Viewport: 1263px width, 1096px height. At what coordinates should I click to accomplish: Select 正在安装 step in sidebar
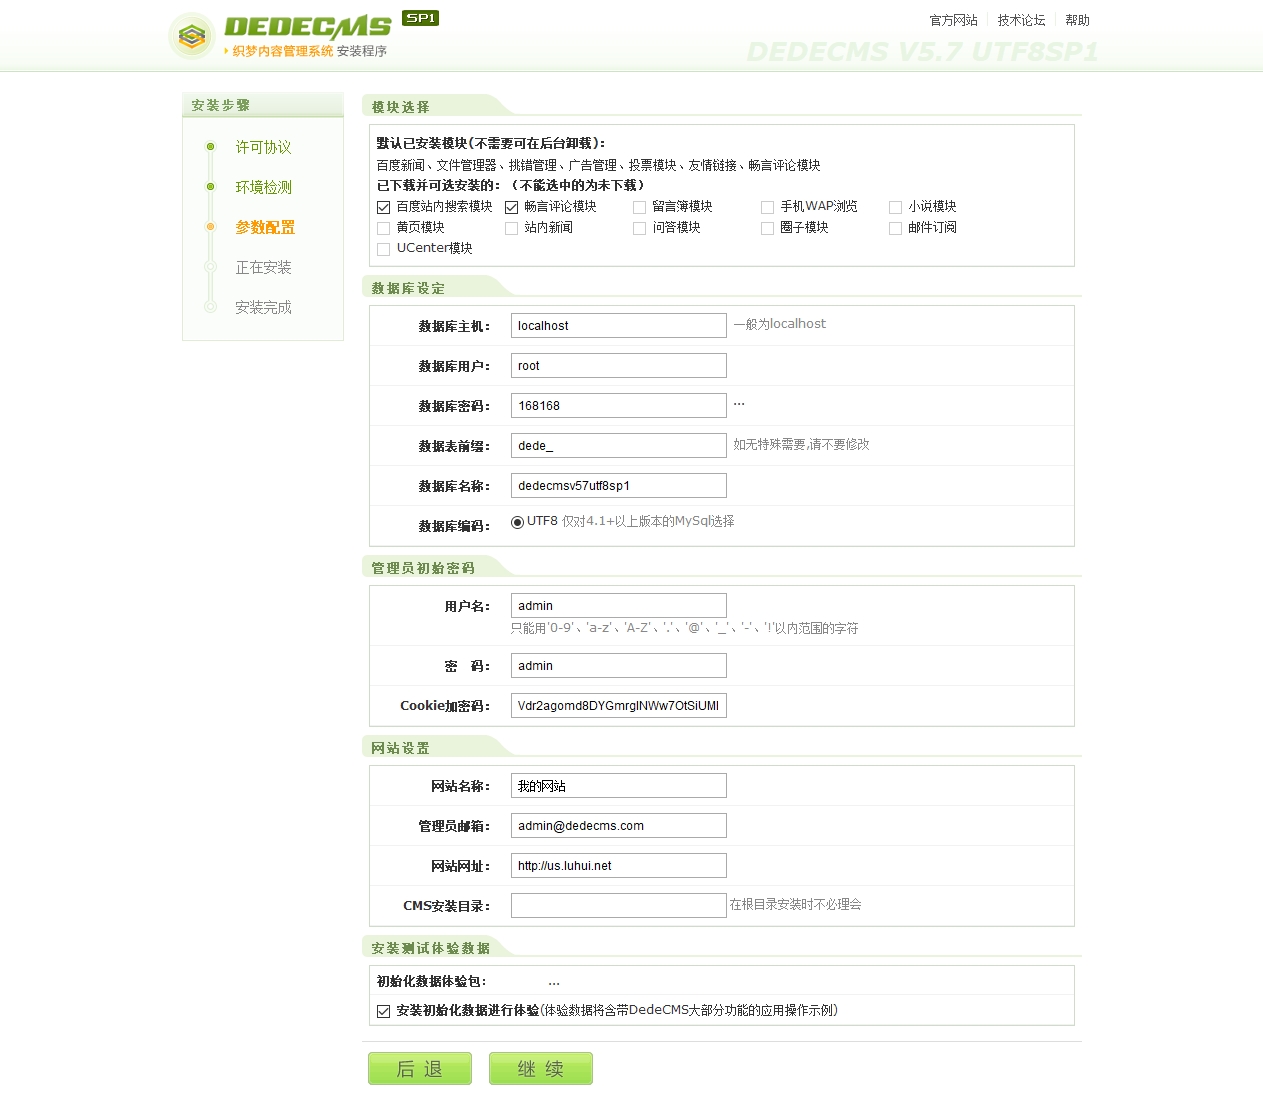263,267
